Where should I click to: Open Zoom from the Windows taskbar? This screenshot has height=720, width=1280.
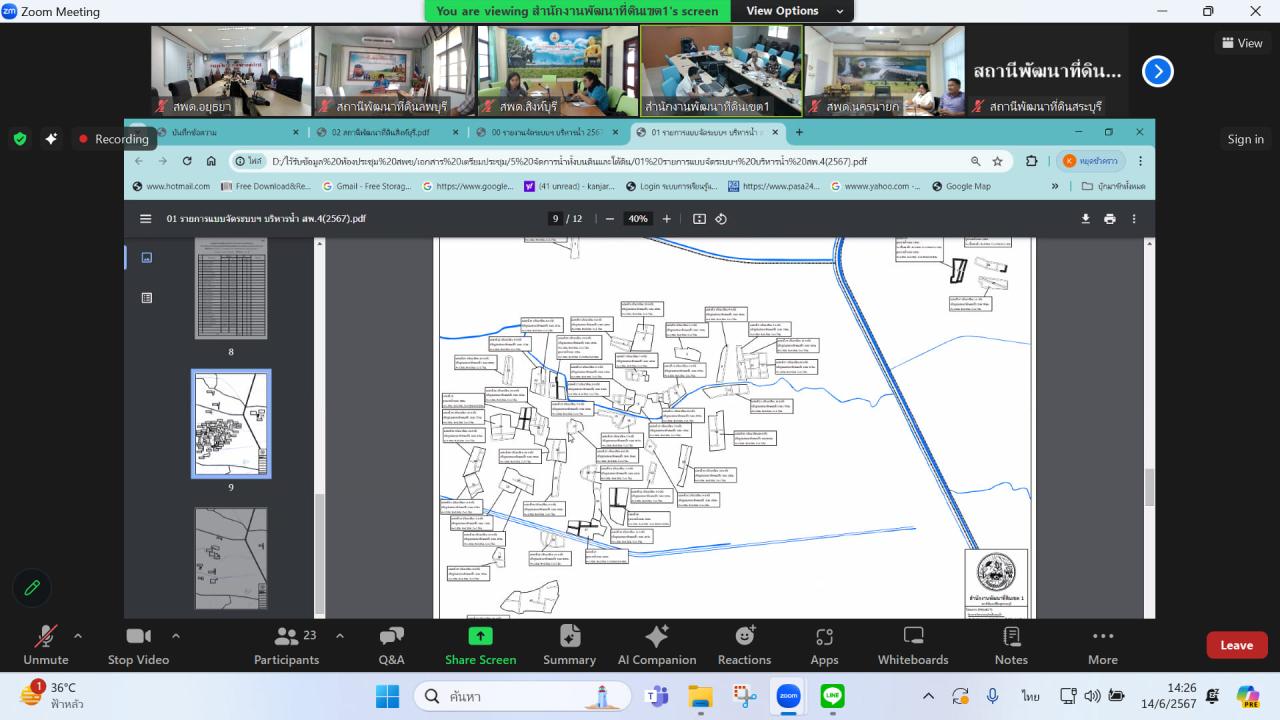pyautogui.click(x=788, y=696)
